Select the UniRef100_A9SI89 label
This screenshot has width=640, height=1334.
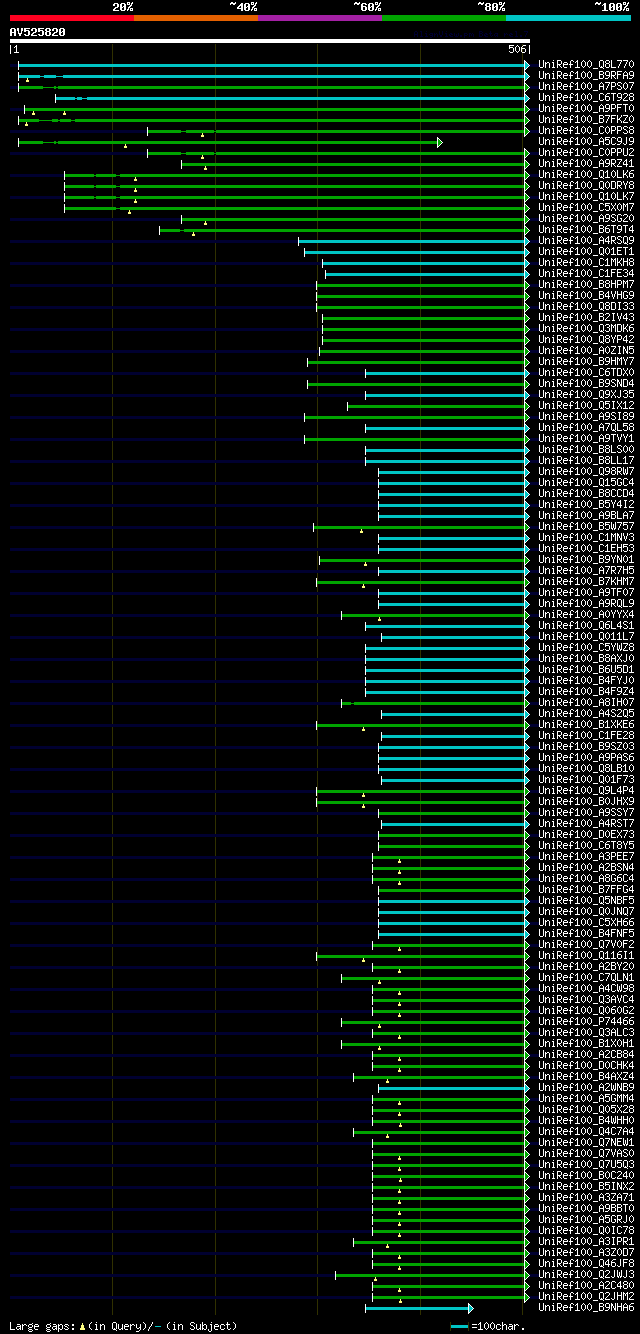(586, 417)
